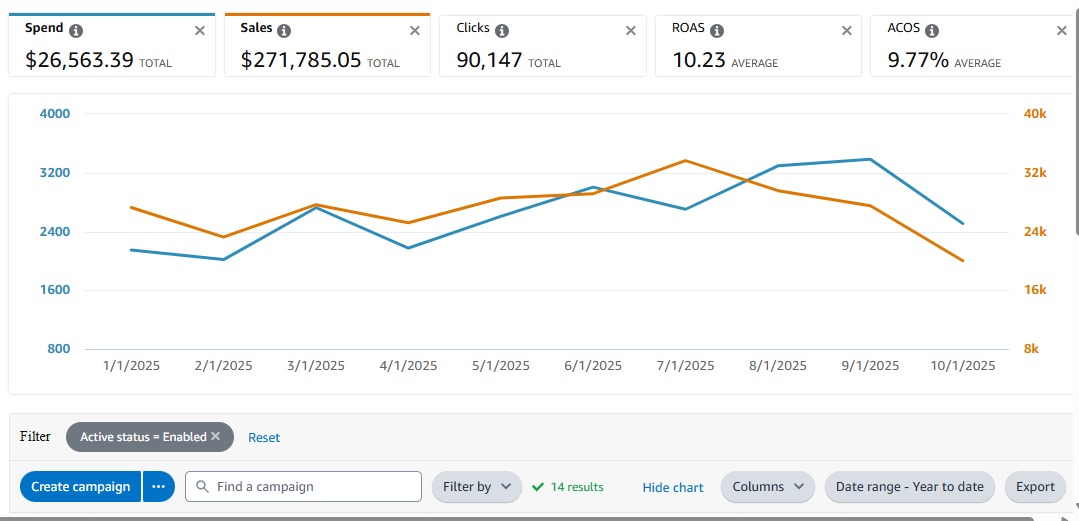Dismiss the Clicks metric card
Screen dimensions: 1079x521
coord(630,31)
